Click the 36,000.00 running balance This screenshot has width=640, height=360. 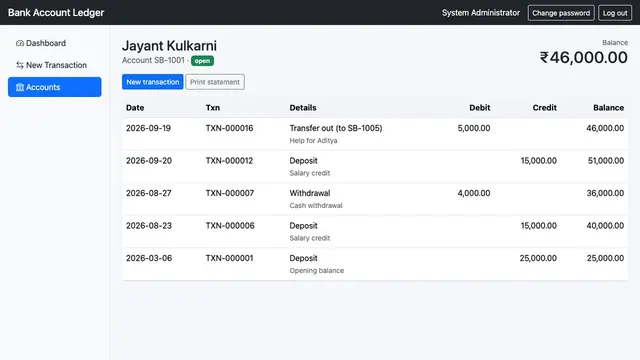(x=605, y=193)
